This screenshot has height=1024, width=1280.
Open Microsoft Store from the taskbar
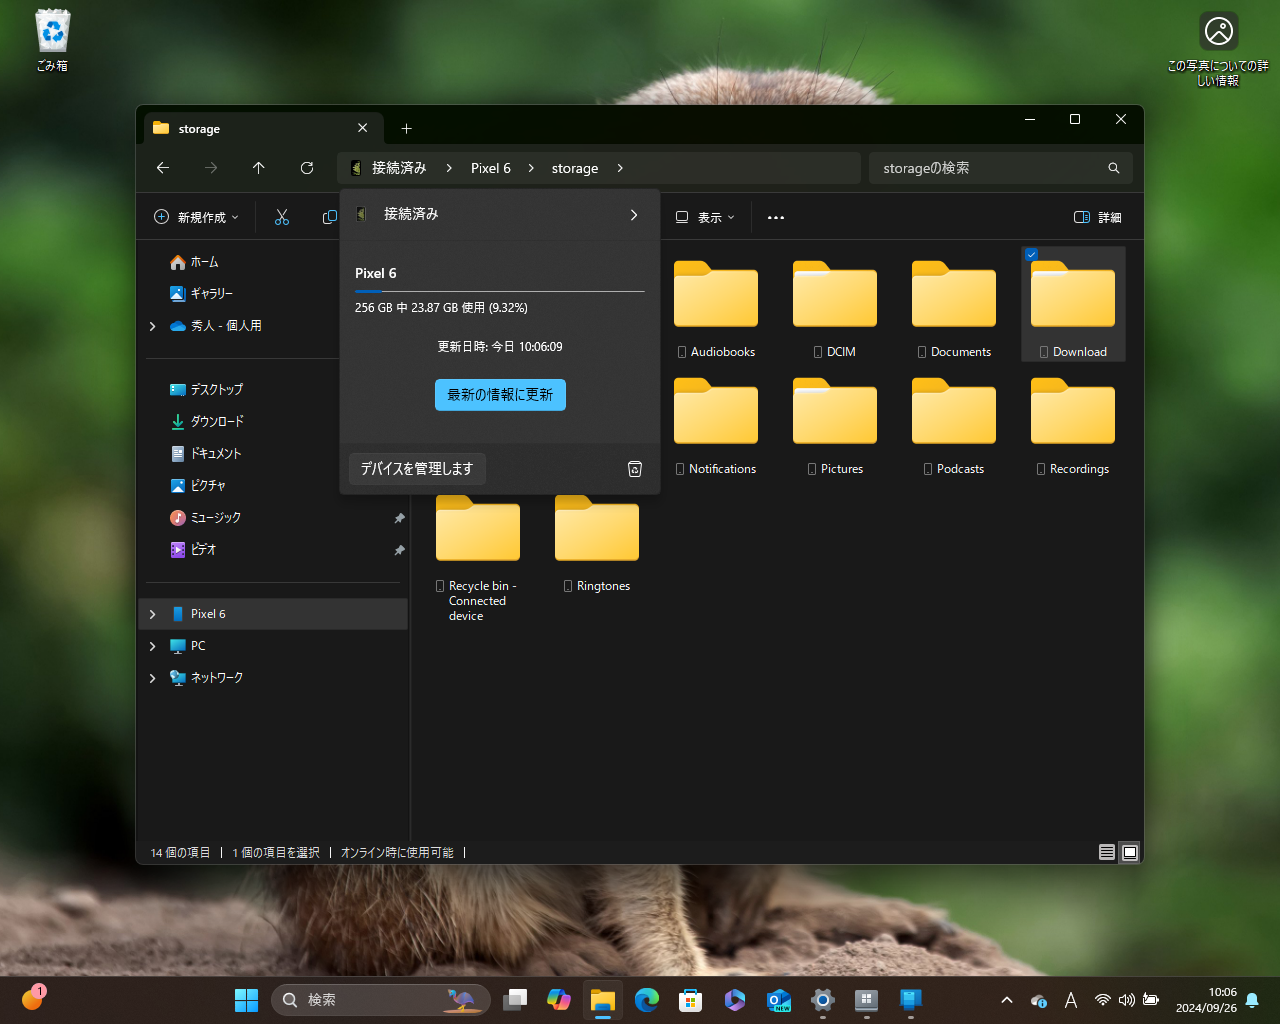(691, 1000)
